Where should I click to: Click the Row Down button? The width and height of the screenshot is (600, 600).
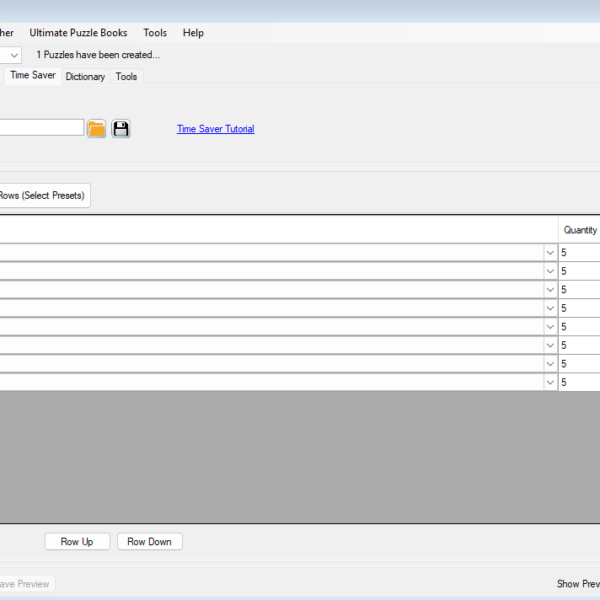pyautogui.click(x=149, y=542)
